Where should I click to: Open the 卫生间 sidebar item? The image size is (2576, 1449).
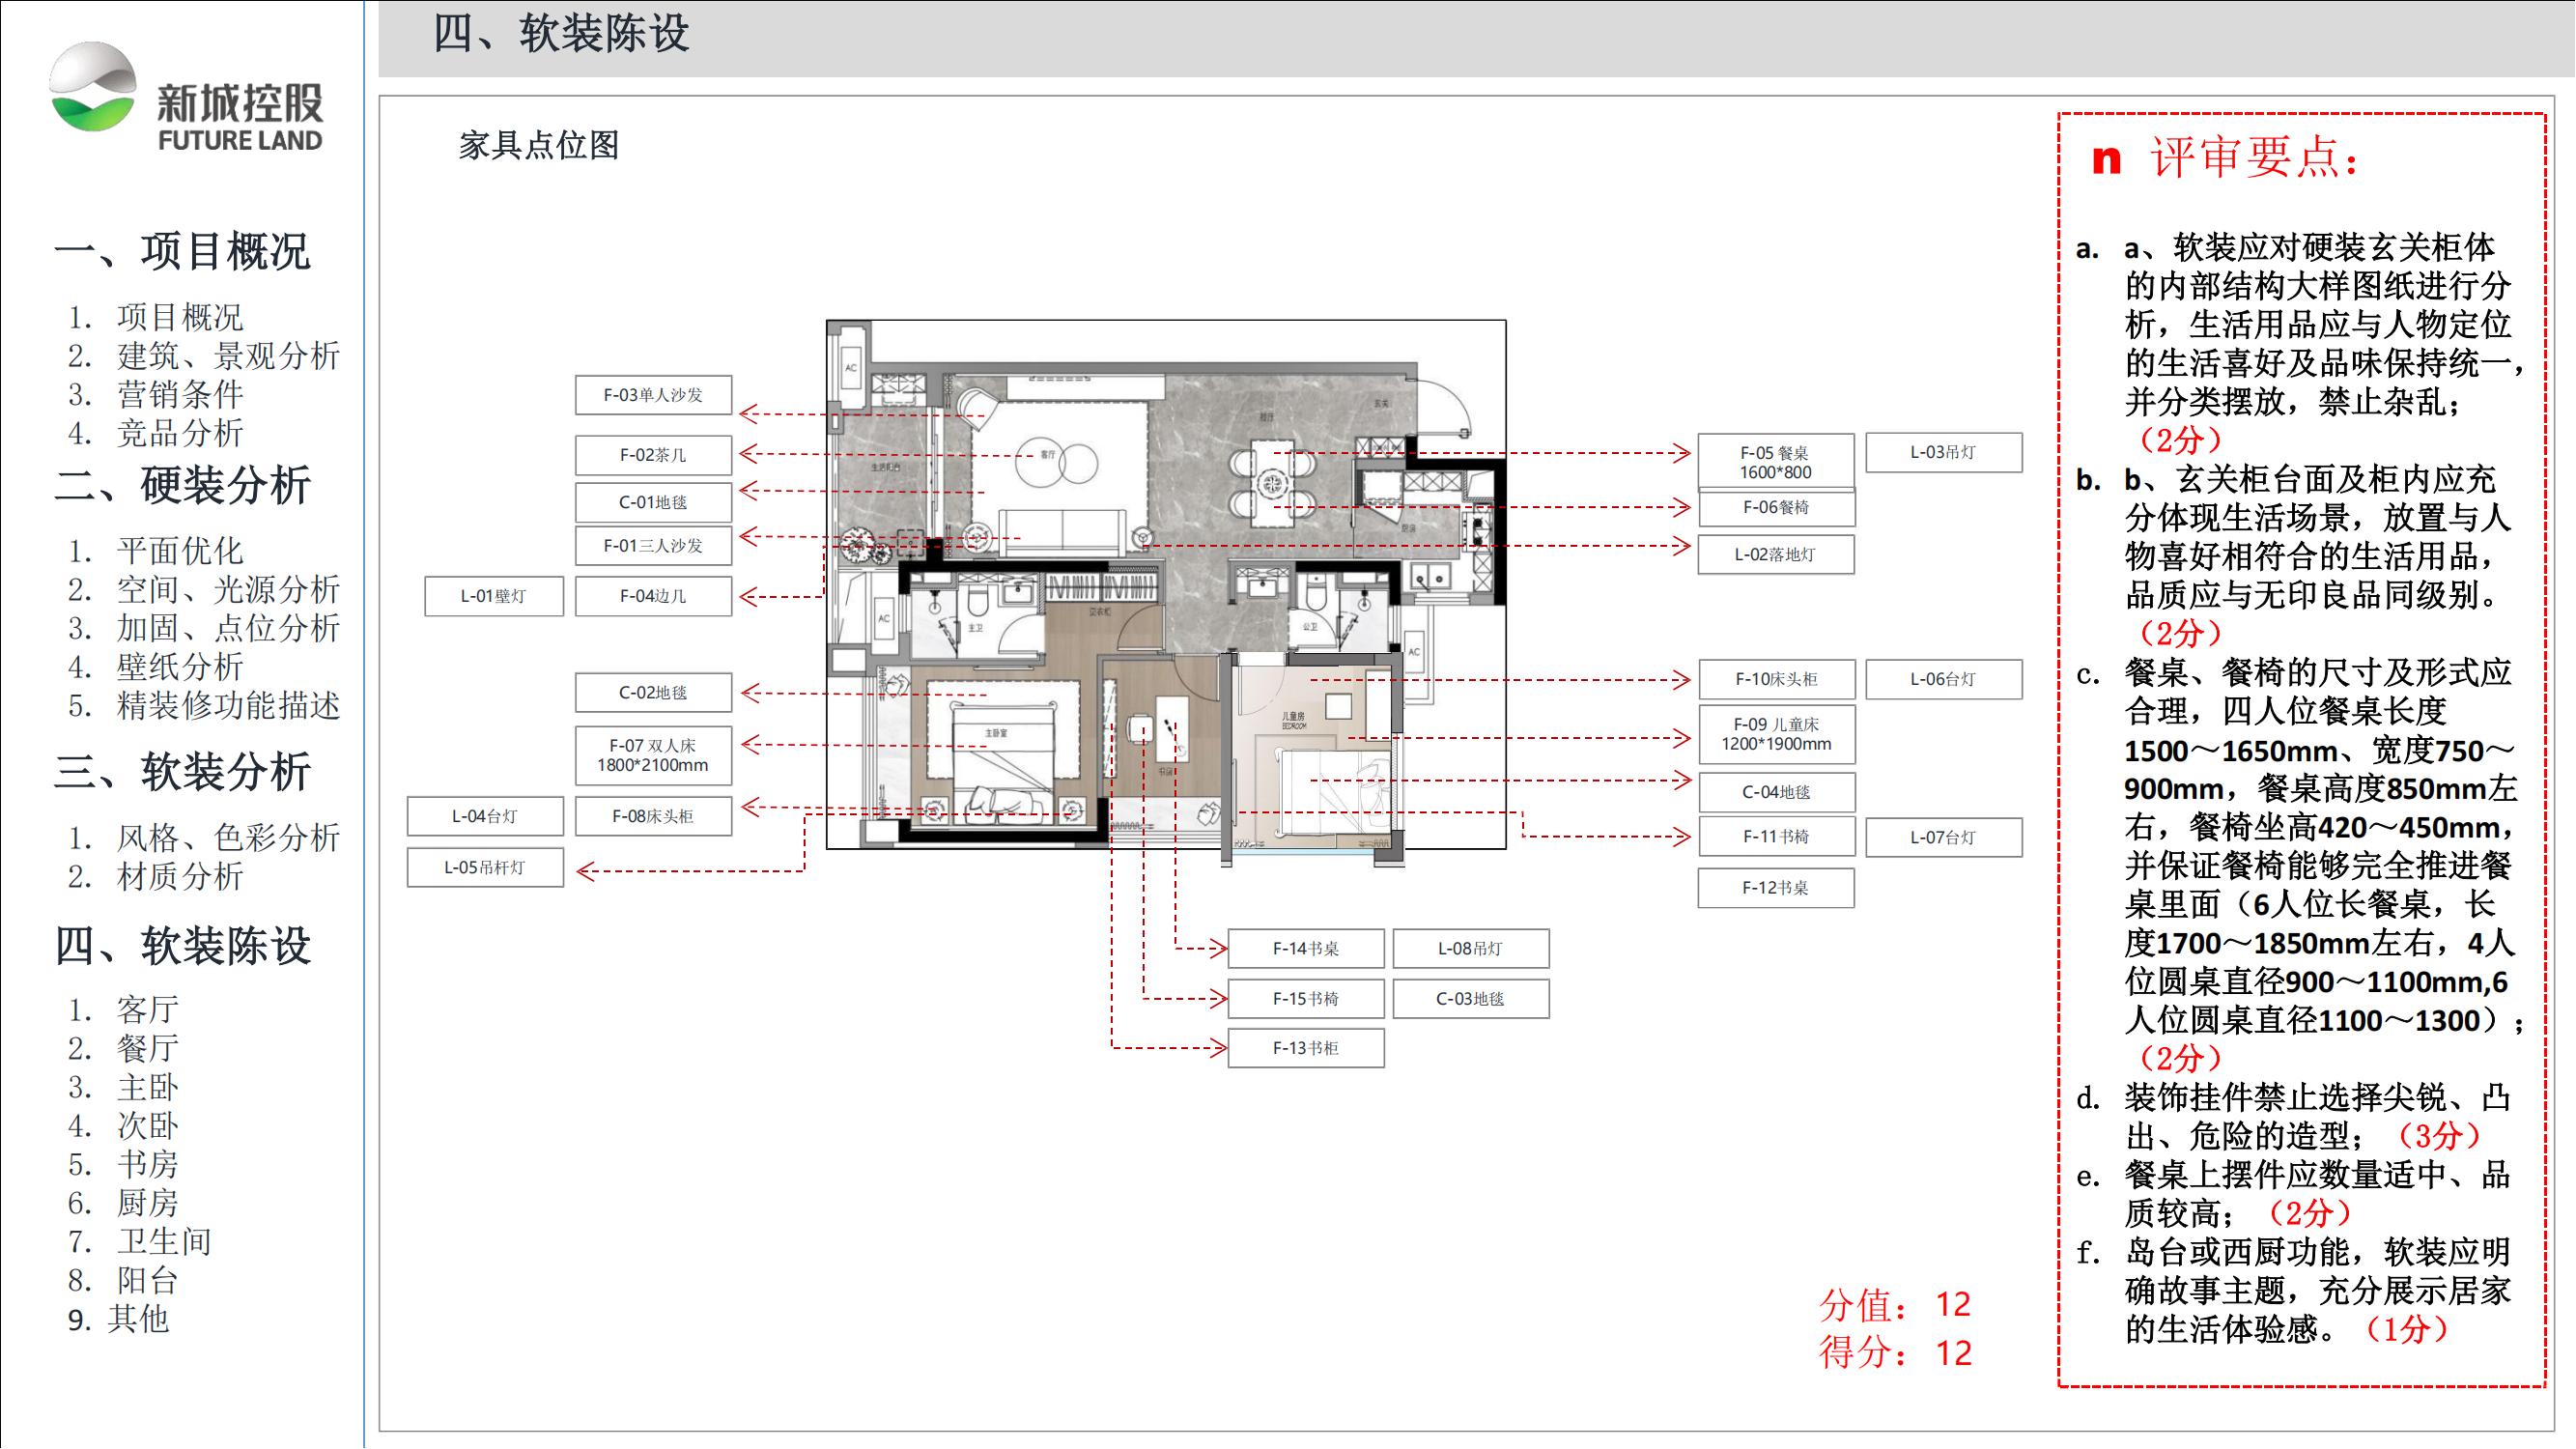click(x=164, y=1242)
